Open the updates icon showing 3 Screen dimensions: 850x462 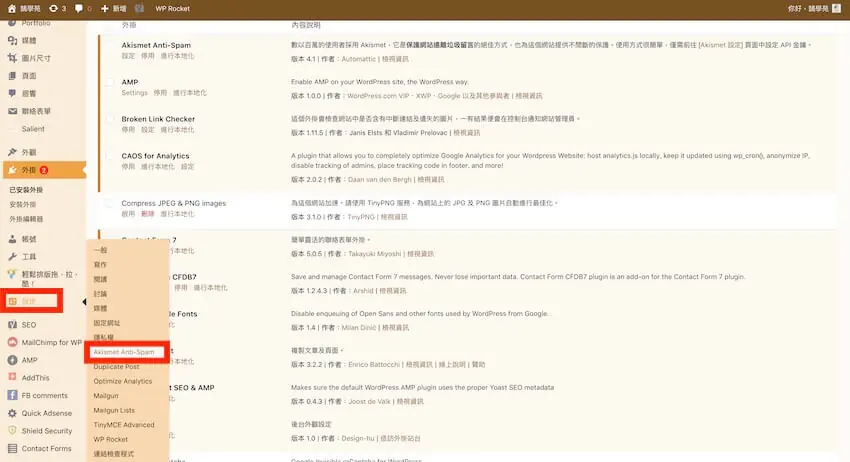[x=53, y=9]
